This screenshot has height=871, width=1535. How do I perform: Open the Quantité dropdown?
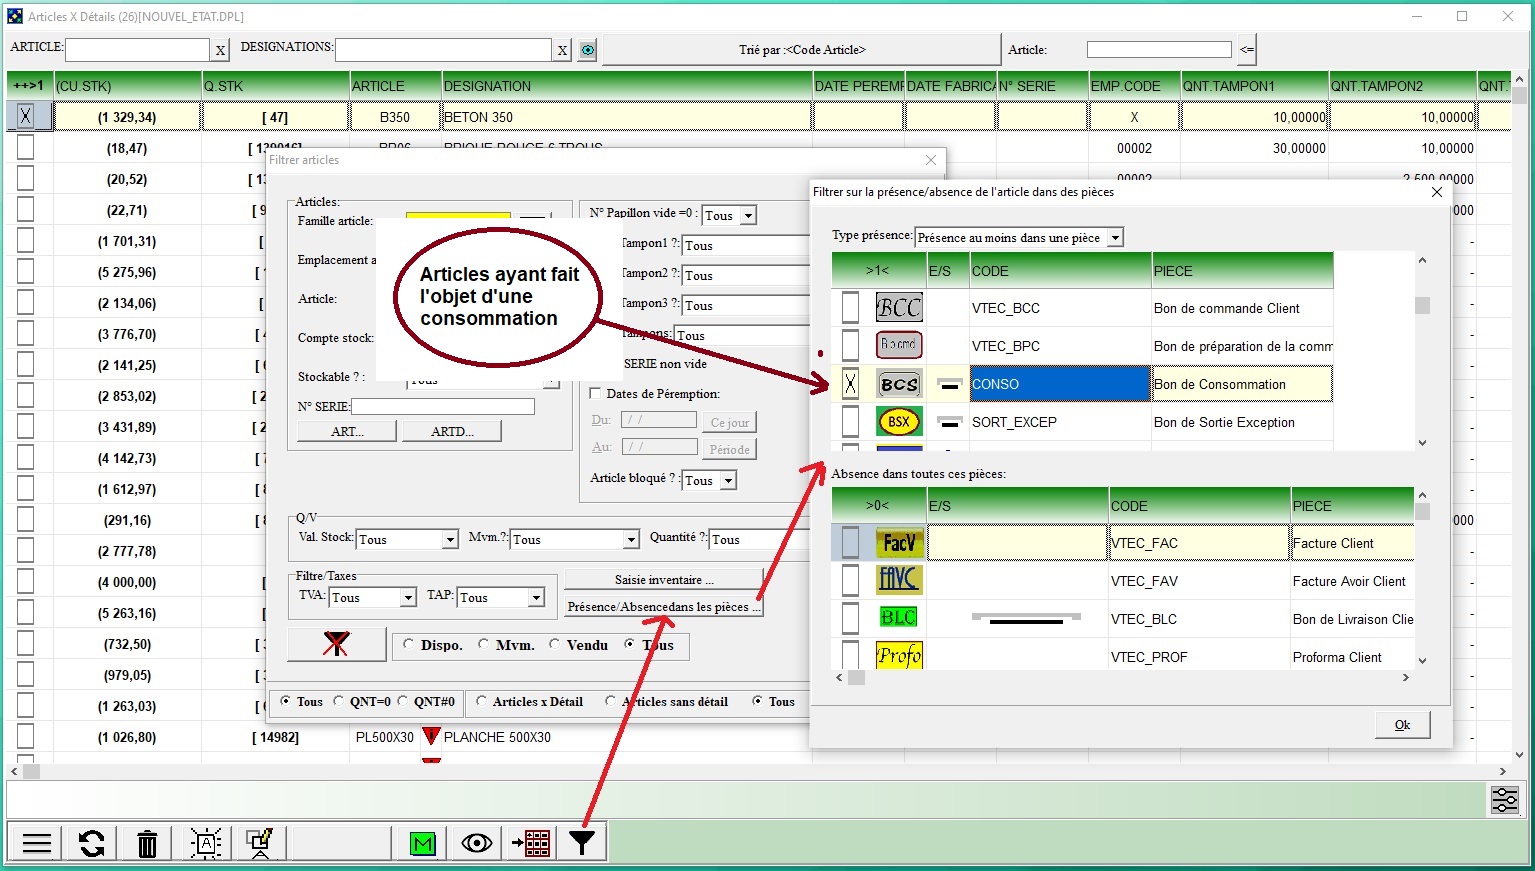coord(758,540)
